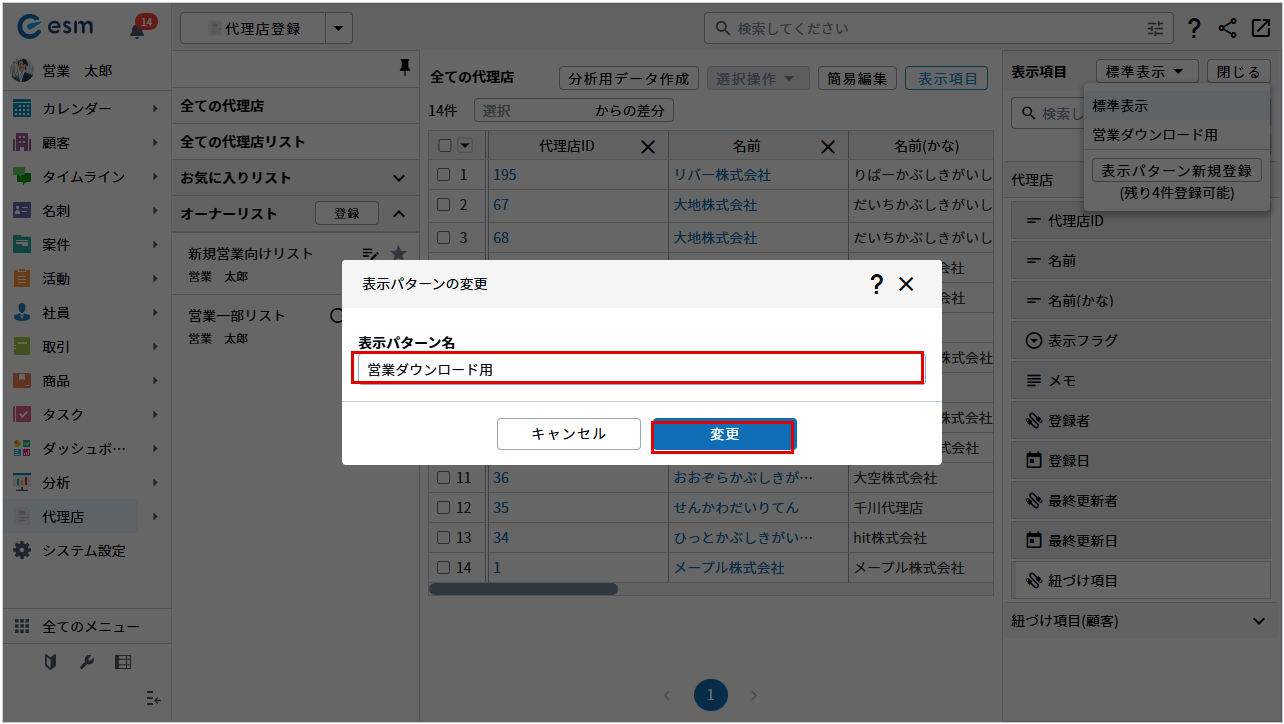Check the row 11 checkbox

444,478
